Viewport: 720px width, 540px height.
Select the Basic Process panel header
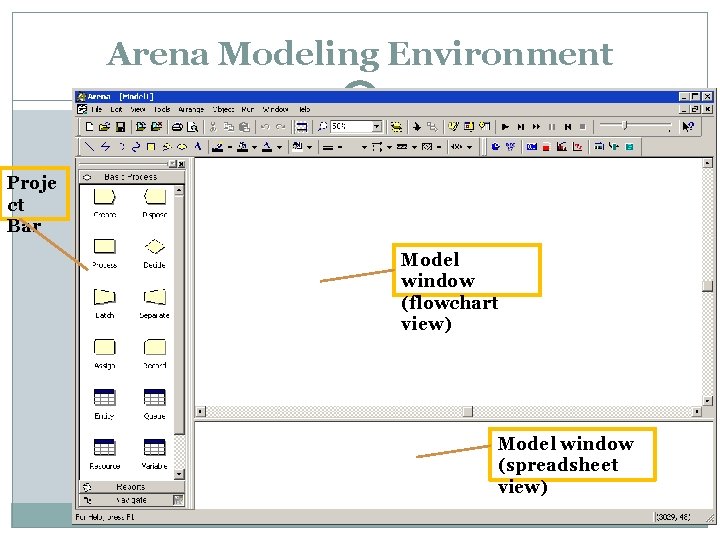point(132,177)
